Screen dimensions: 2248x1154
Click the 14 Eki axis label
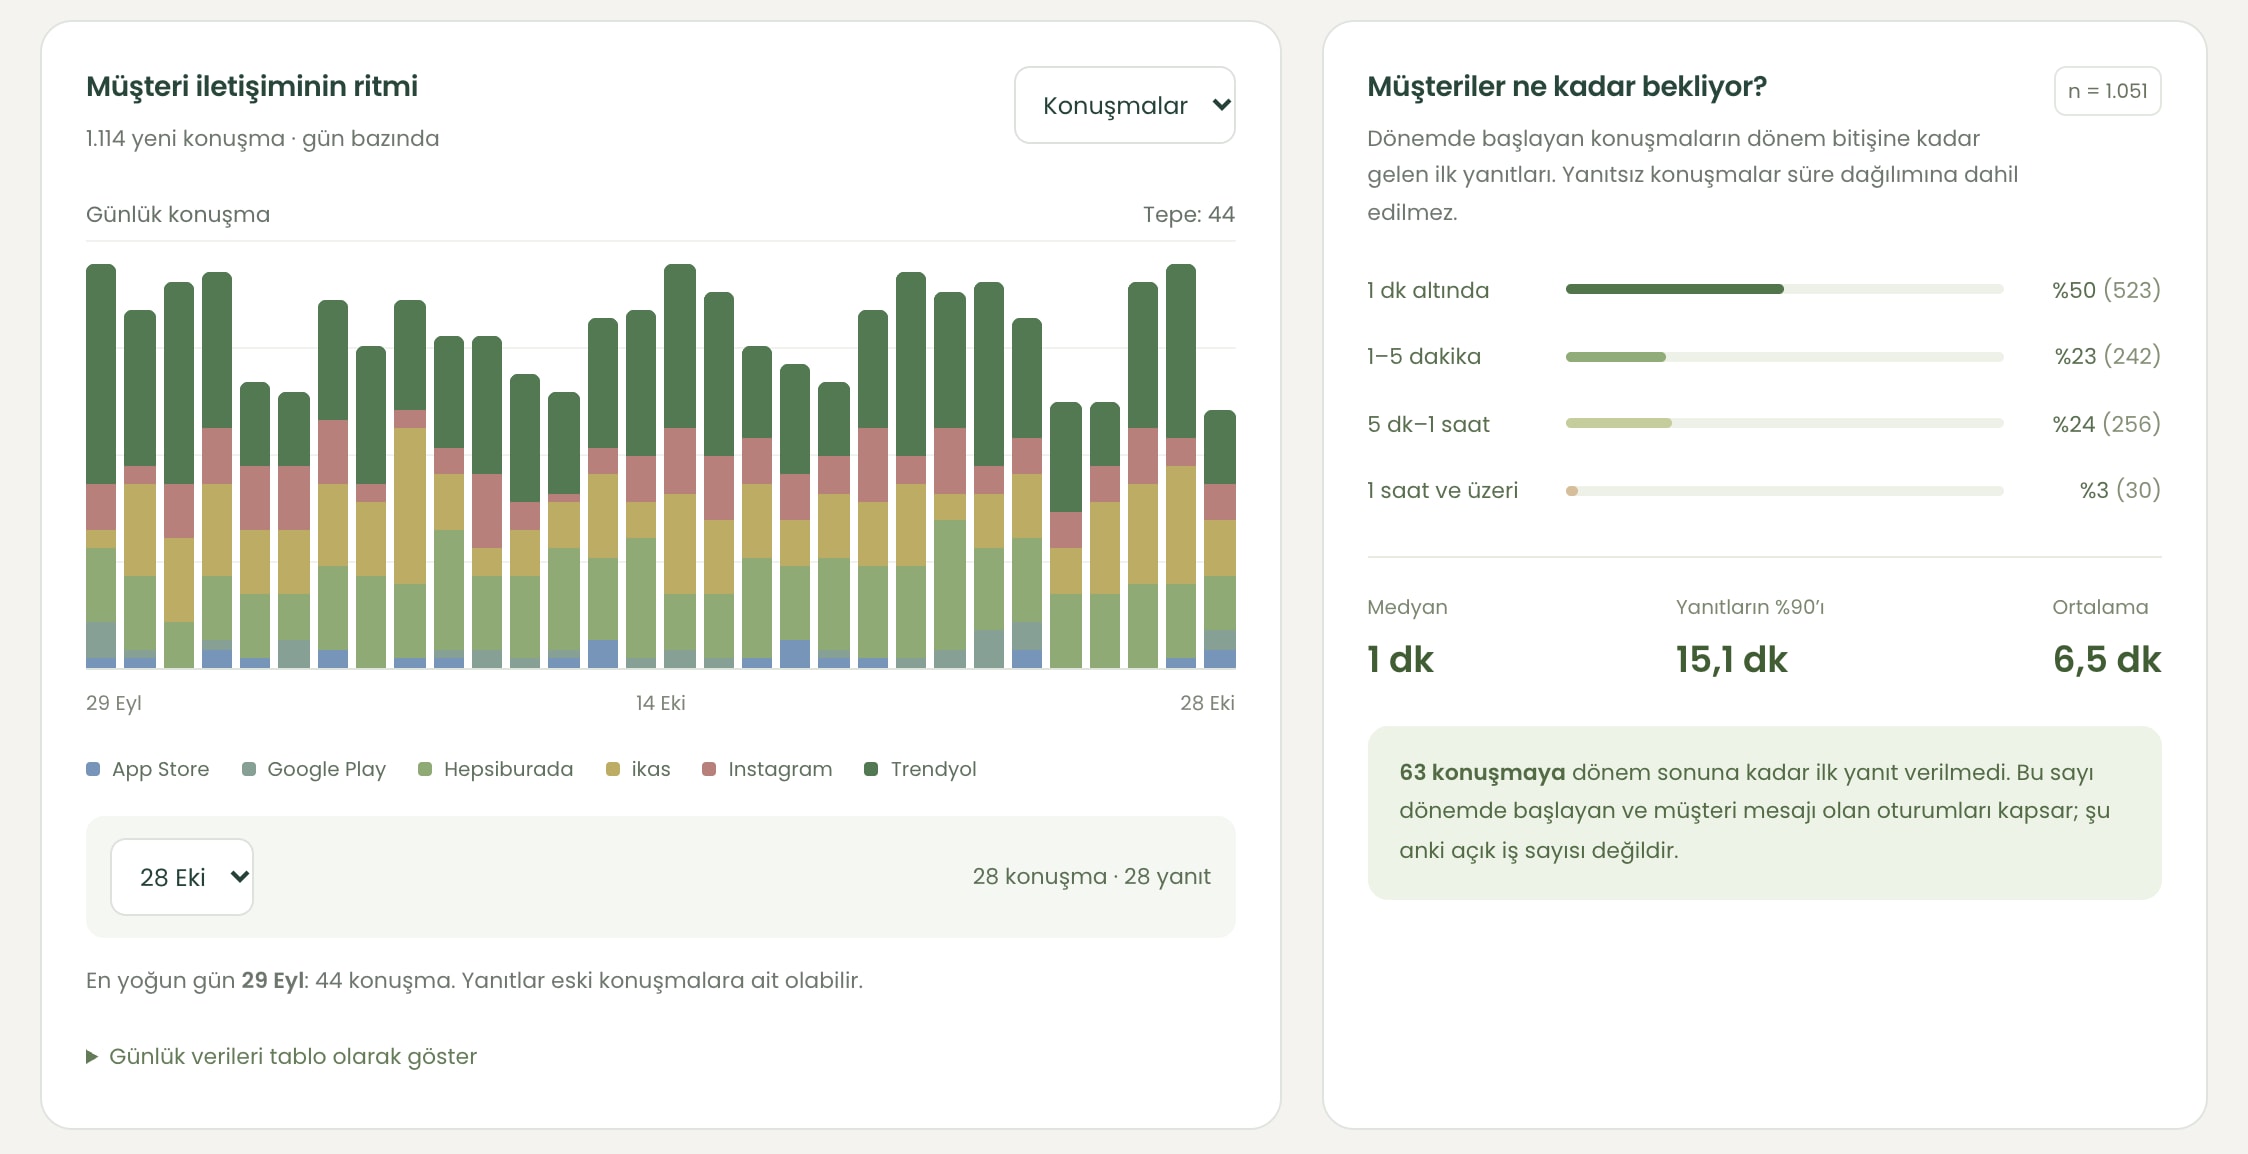tap(660, 703)
